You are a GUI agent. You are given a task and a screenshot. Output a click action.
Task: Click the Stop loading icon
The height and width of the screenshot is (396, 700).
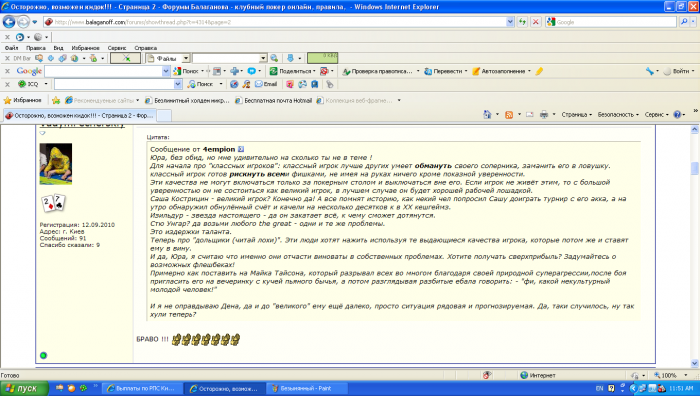[536, 21]
